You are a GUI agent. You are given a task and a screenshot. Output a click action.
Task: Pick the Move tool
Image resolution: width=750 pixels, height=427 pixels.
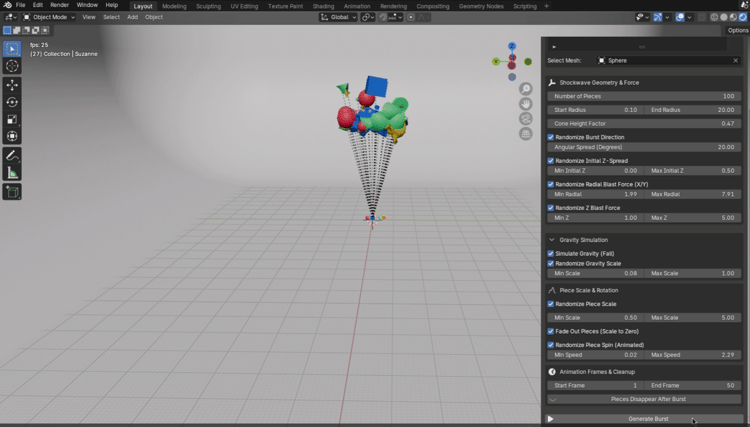pyautogui.click(x=12, y=85)
